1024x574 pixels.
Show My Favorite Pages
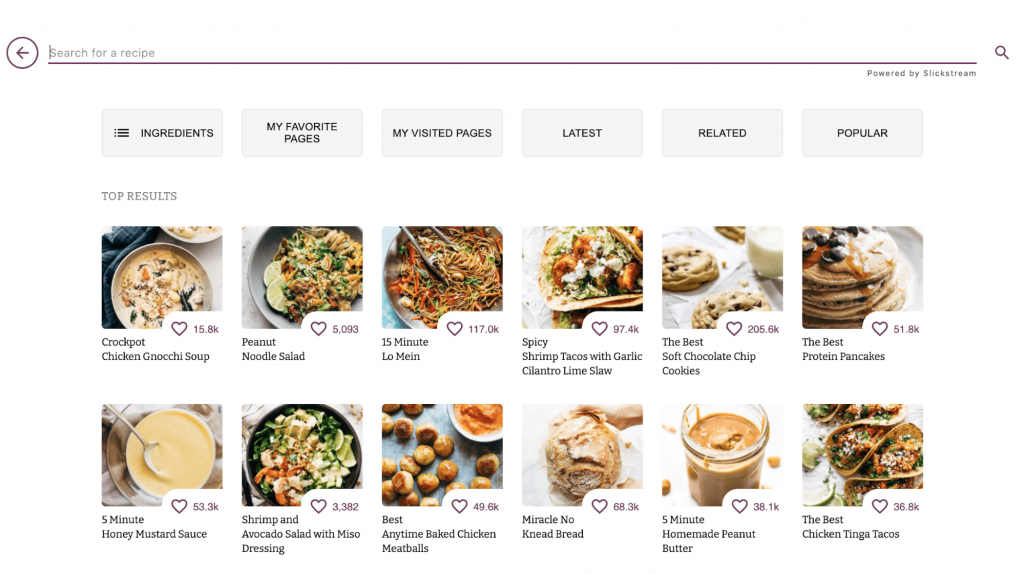(x=302, y=133)
